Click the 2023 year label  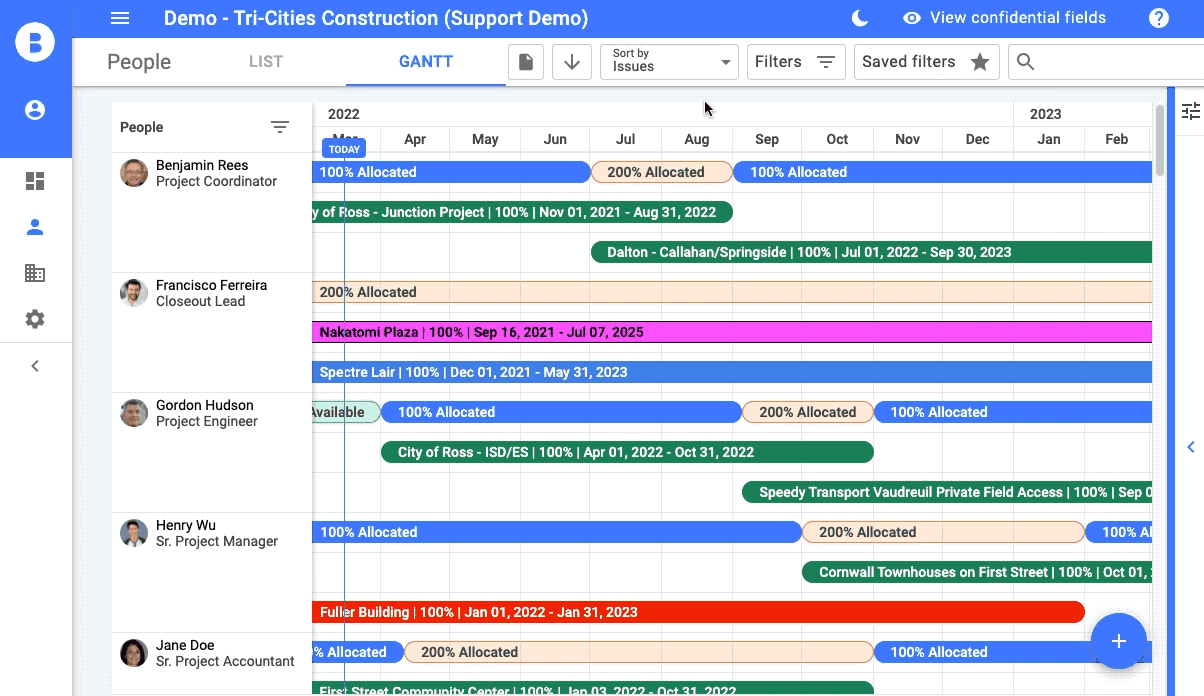coord(1046,114)
